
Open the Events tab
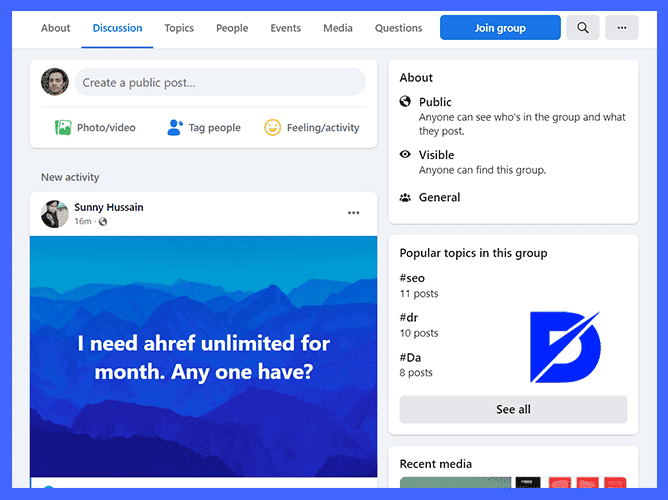click(x=285, y=28)
